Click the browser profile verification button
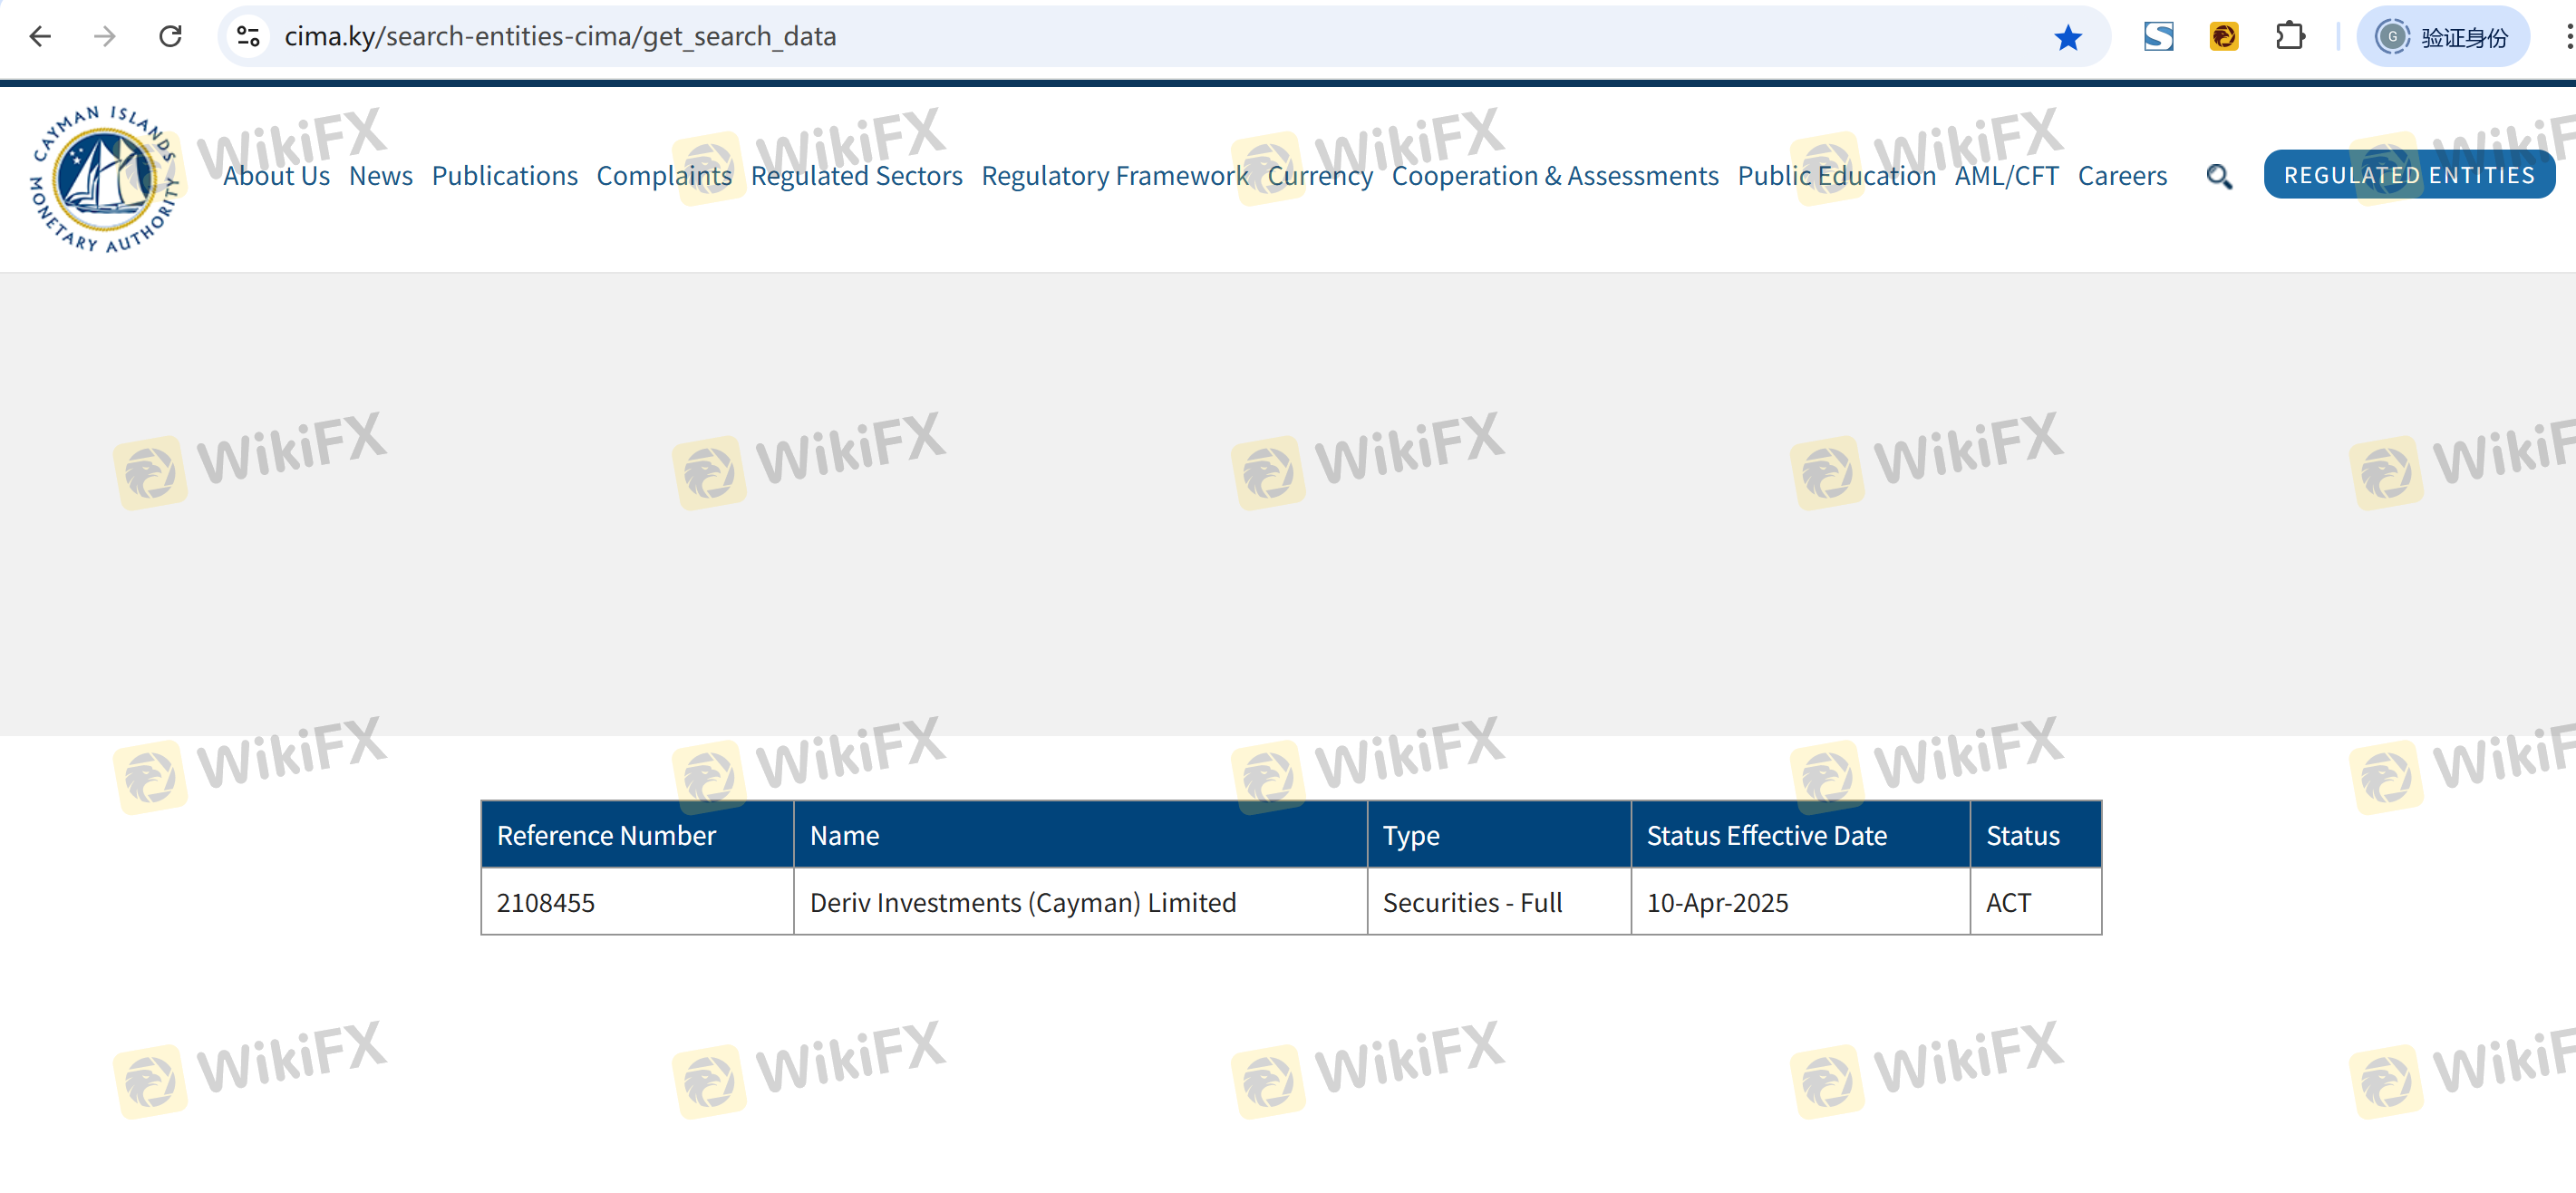The width and height of the screenshot is (2576, 1193). (2442, 37)
